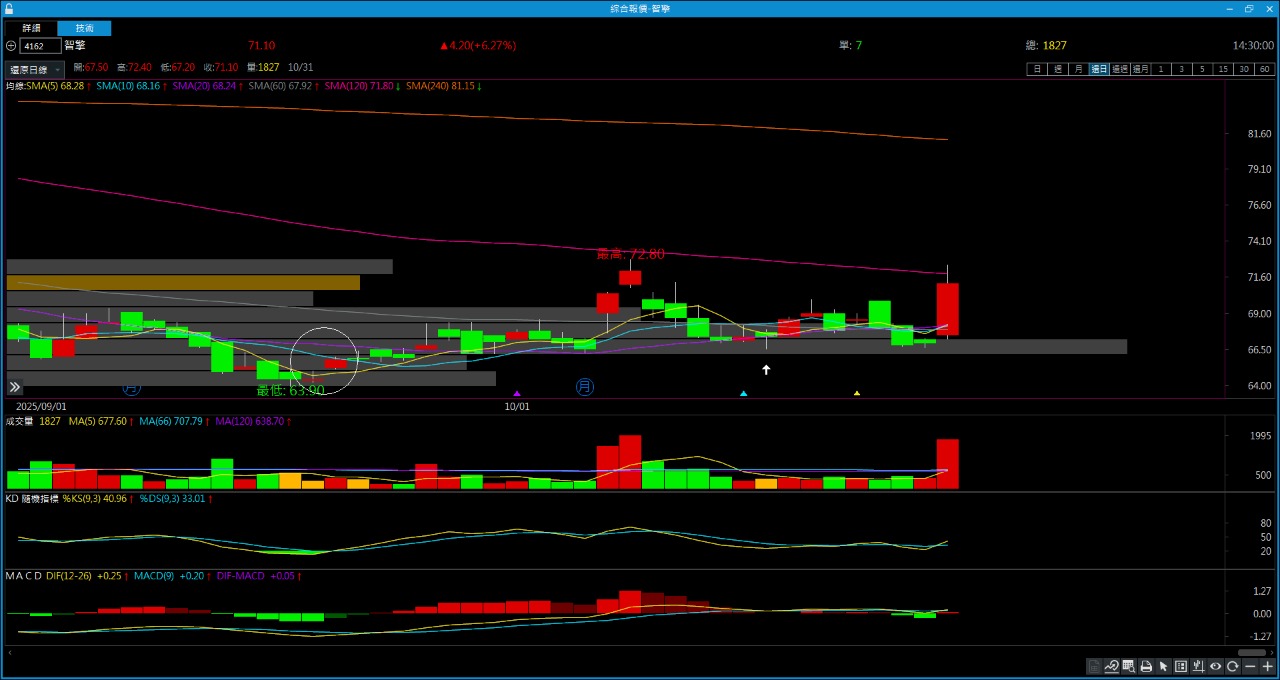Switch to the 詳細 tab
Viewport: 1280px width, 680px height.
pyautogui.click(x=31, y=28)
